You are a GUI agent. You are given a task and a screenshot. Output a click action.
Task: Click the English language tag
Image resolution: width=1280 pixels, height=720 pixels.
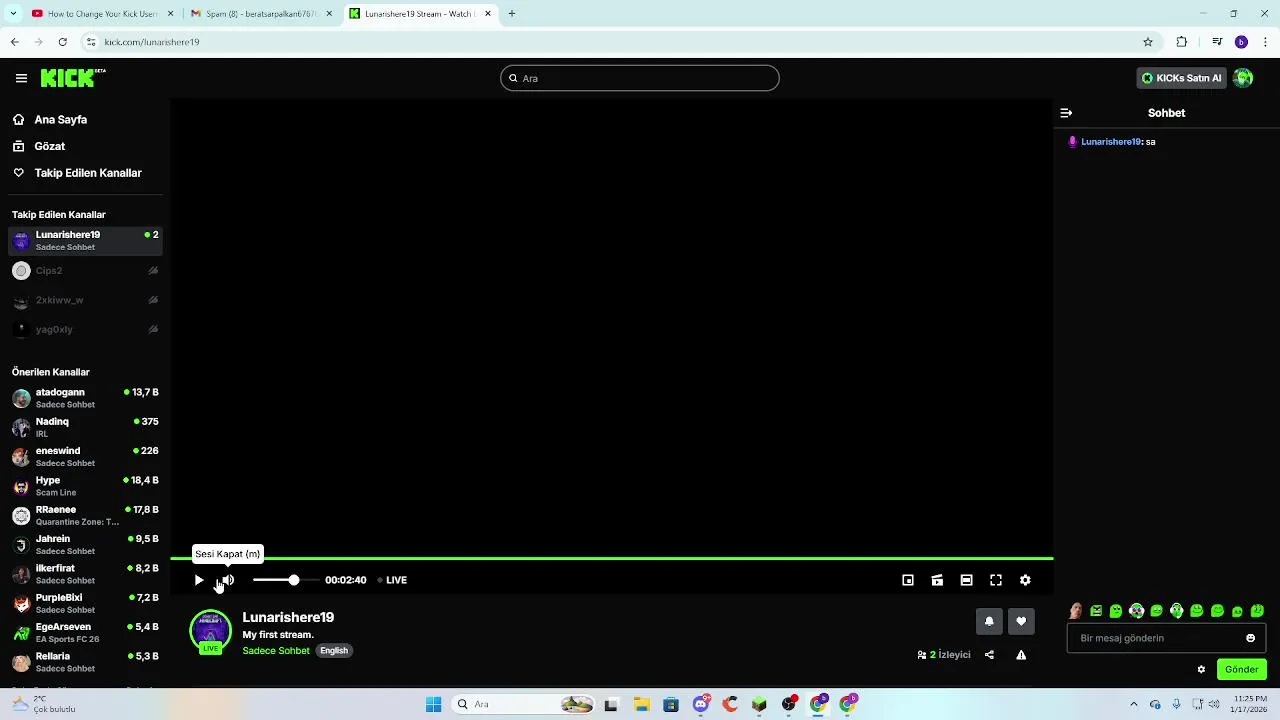pos(334,651)
